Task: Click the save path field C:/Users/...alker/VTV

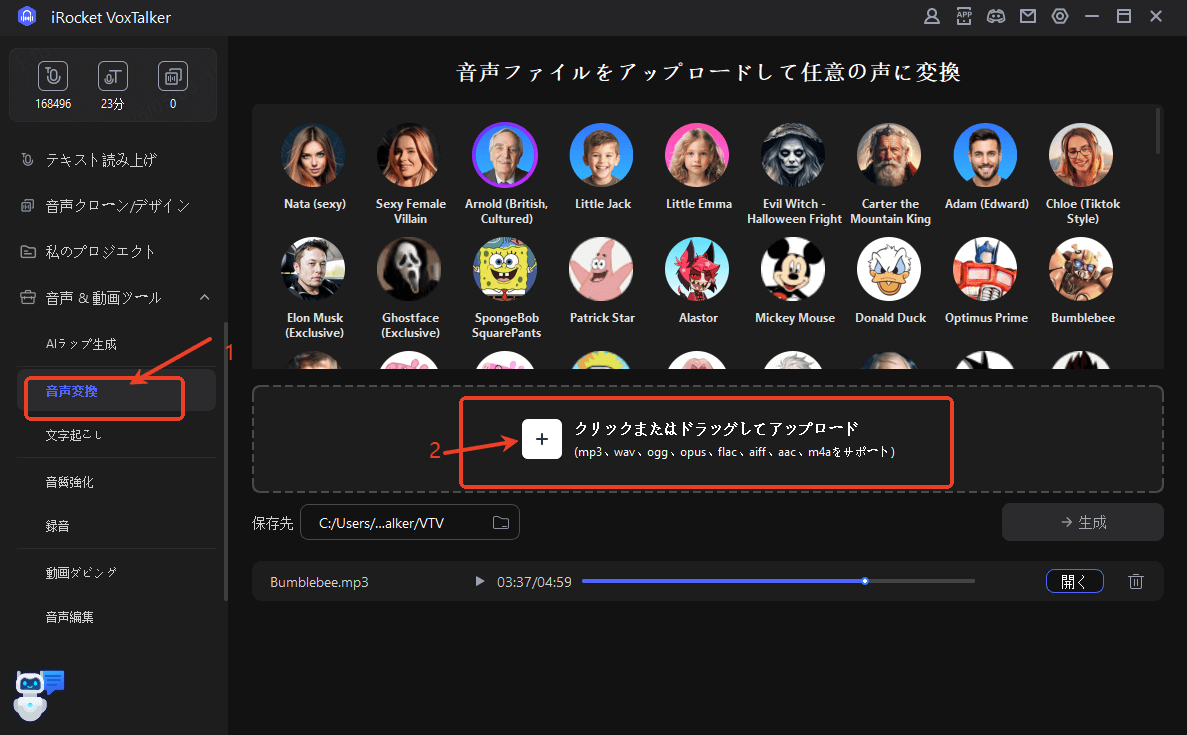Action: pos(410,522)
